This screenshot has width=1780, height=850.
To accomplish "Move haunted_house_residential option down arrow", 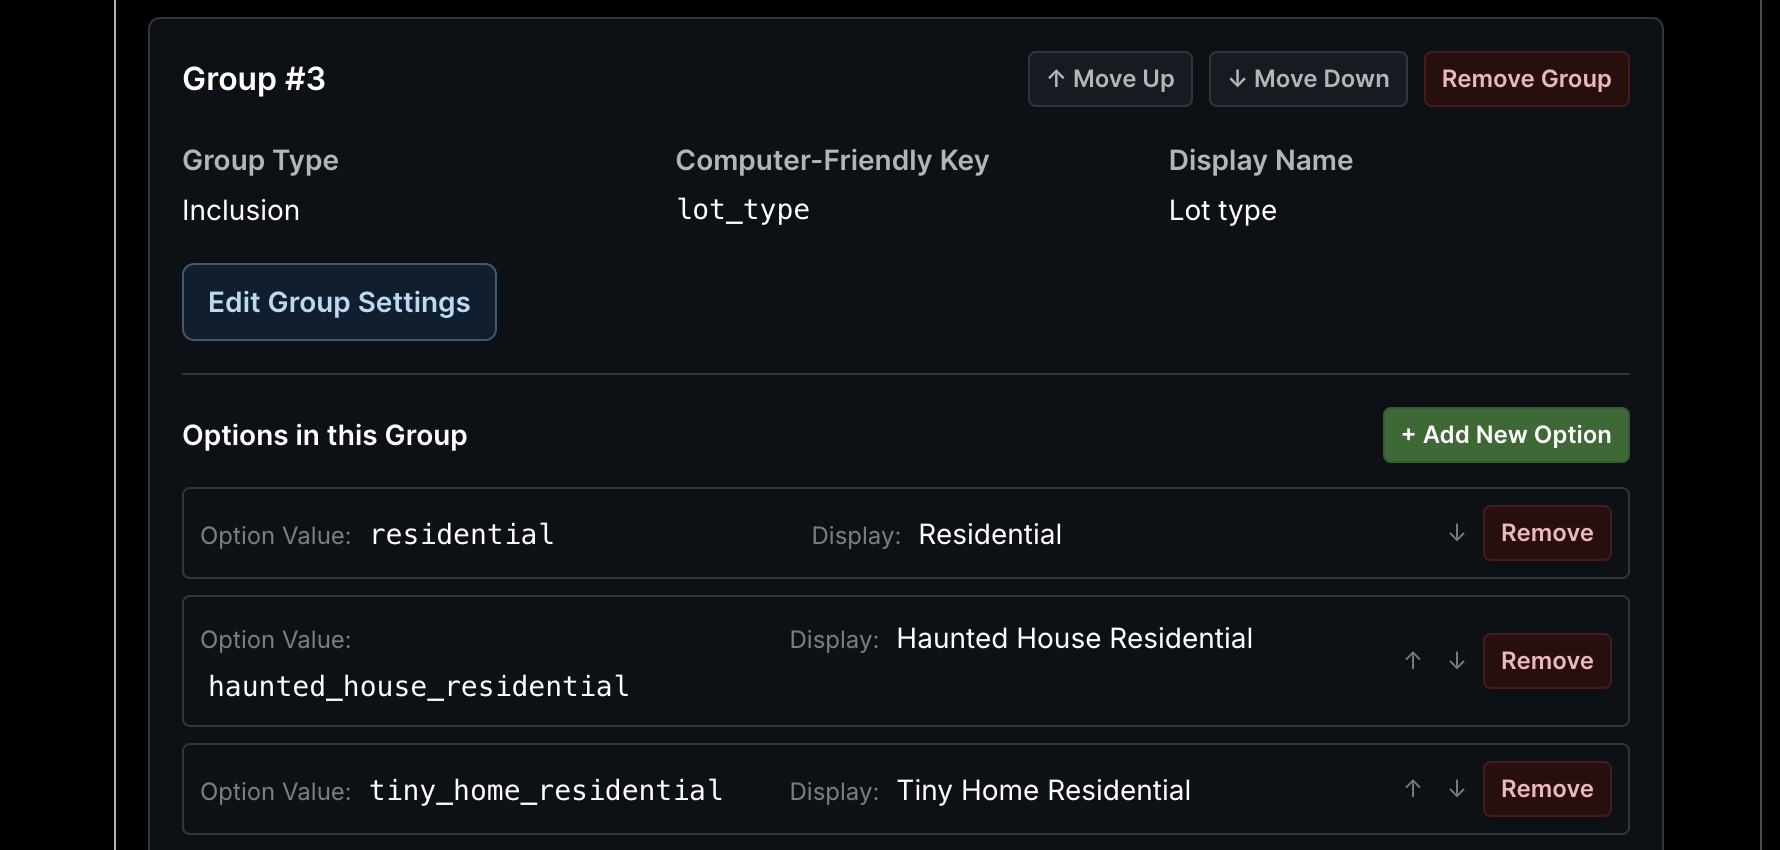I will pyautogui.click(x=1457, y=661).
